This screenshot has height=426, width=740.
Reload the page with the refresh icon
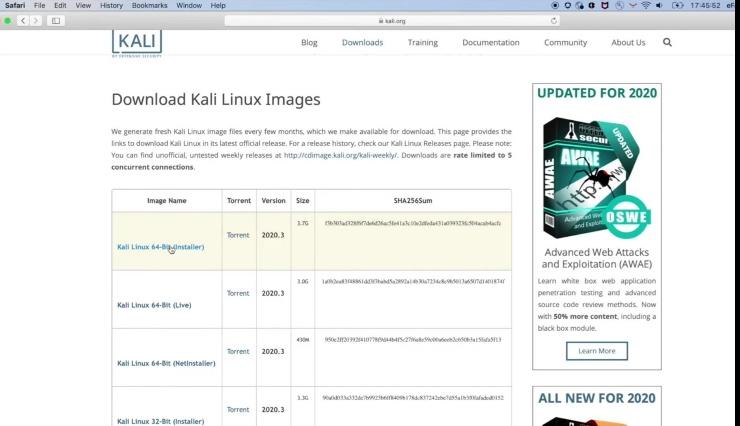(x=554, y=21)
